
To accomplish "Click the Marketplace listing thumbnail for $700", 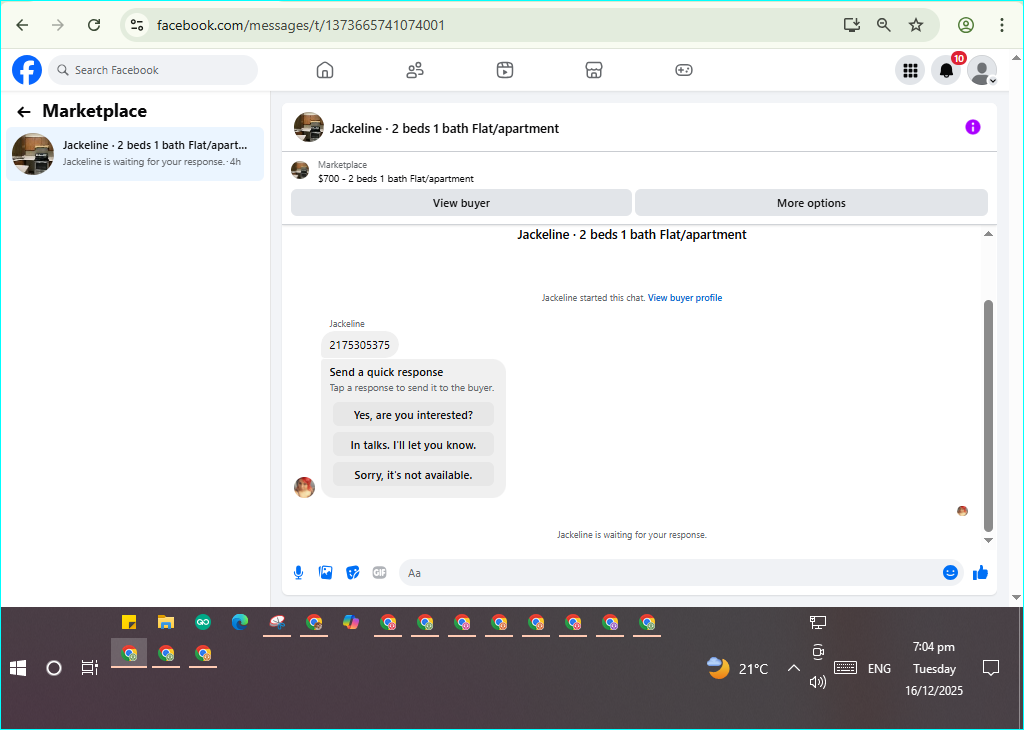I will tap(300, 170).
